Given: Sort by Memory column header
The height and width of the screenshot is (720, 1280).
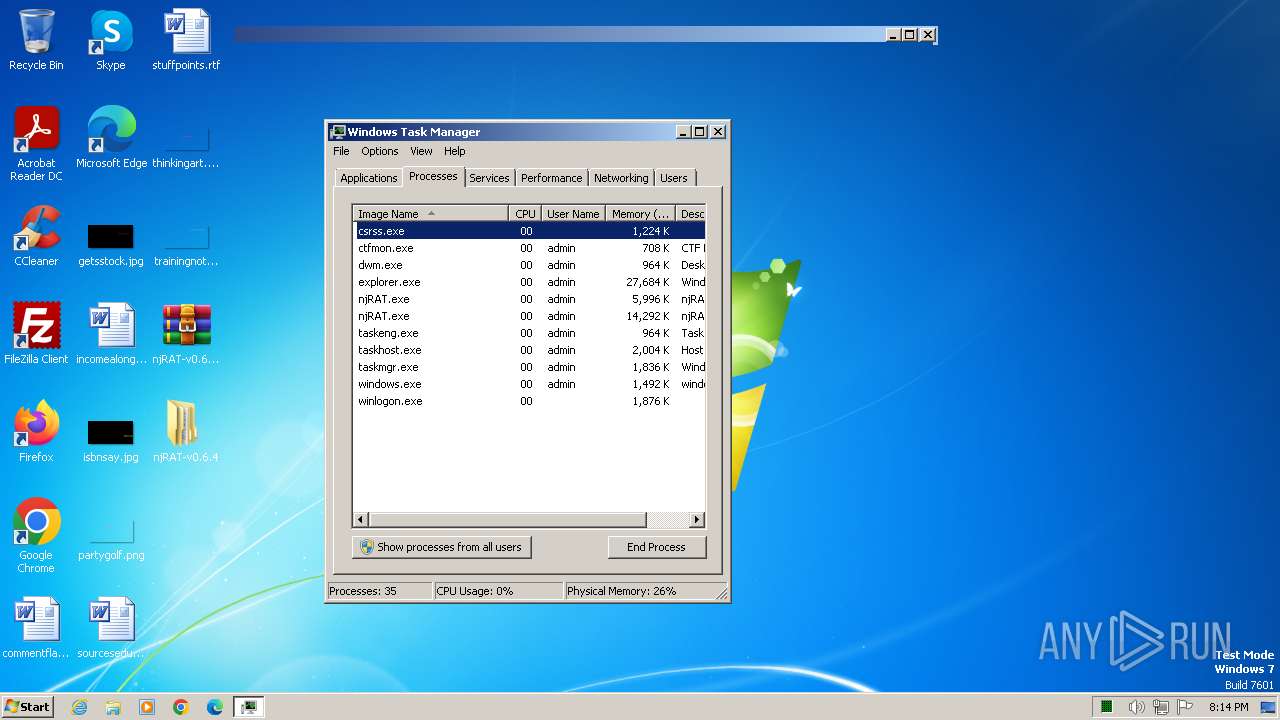Looking at the screenshot, I should point(641,213).
